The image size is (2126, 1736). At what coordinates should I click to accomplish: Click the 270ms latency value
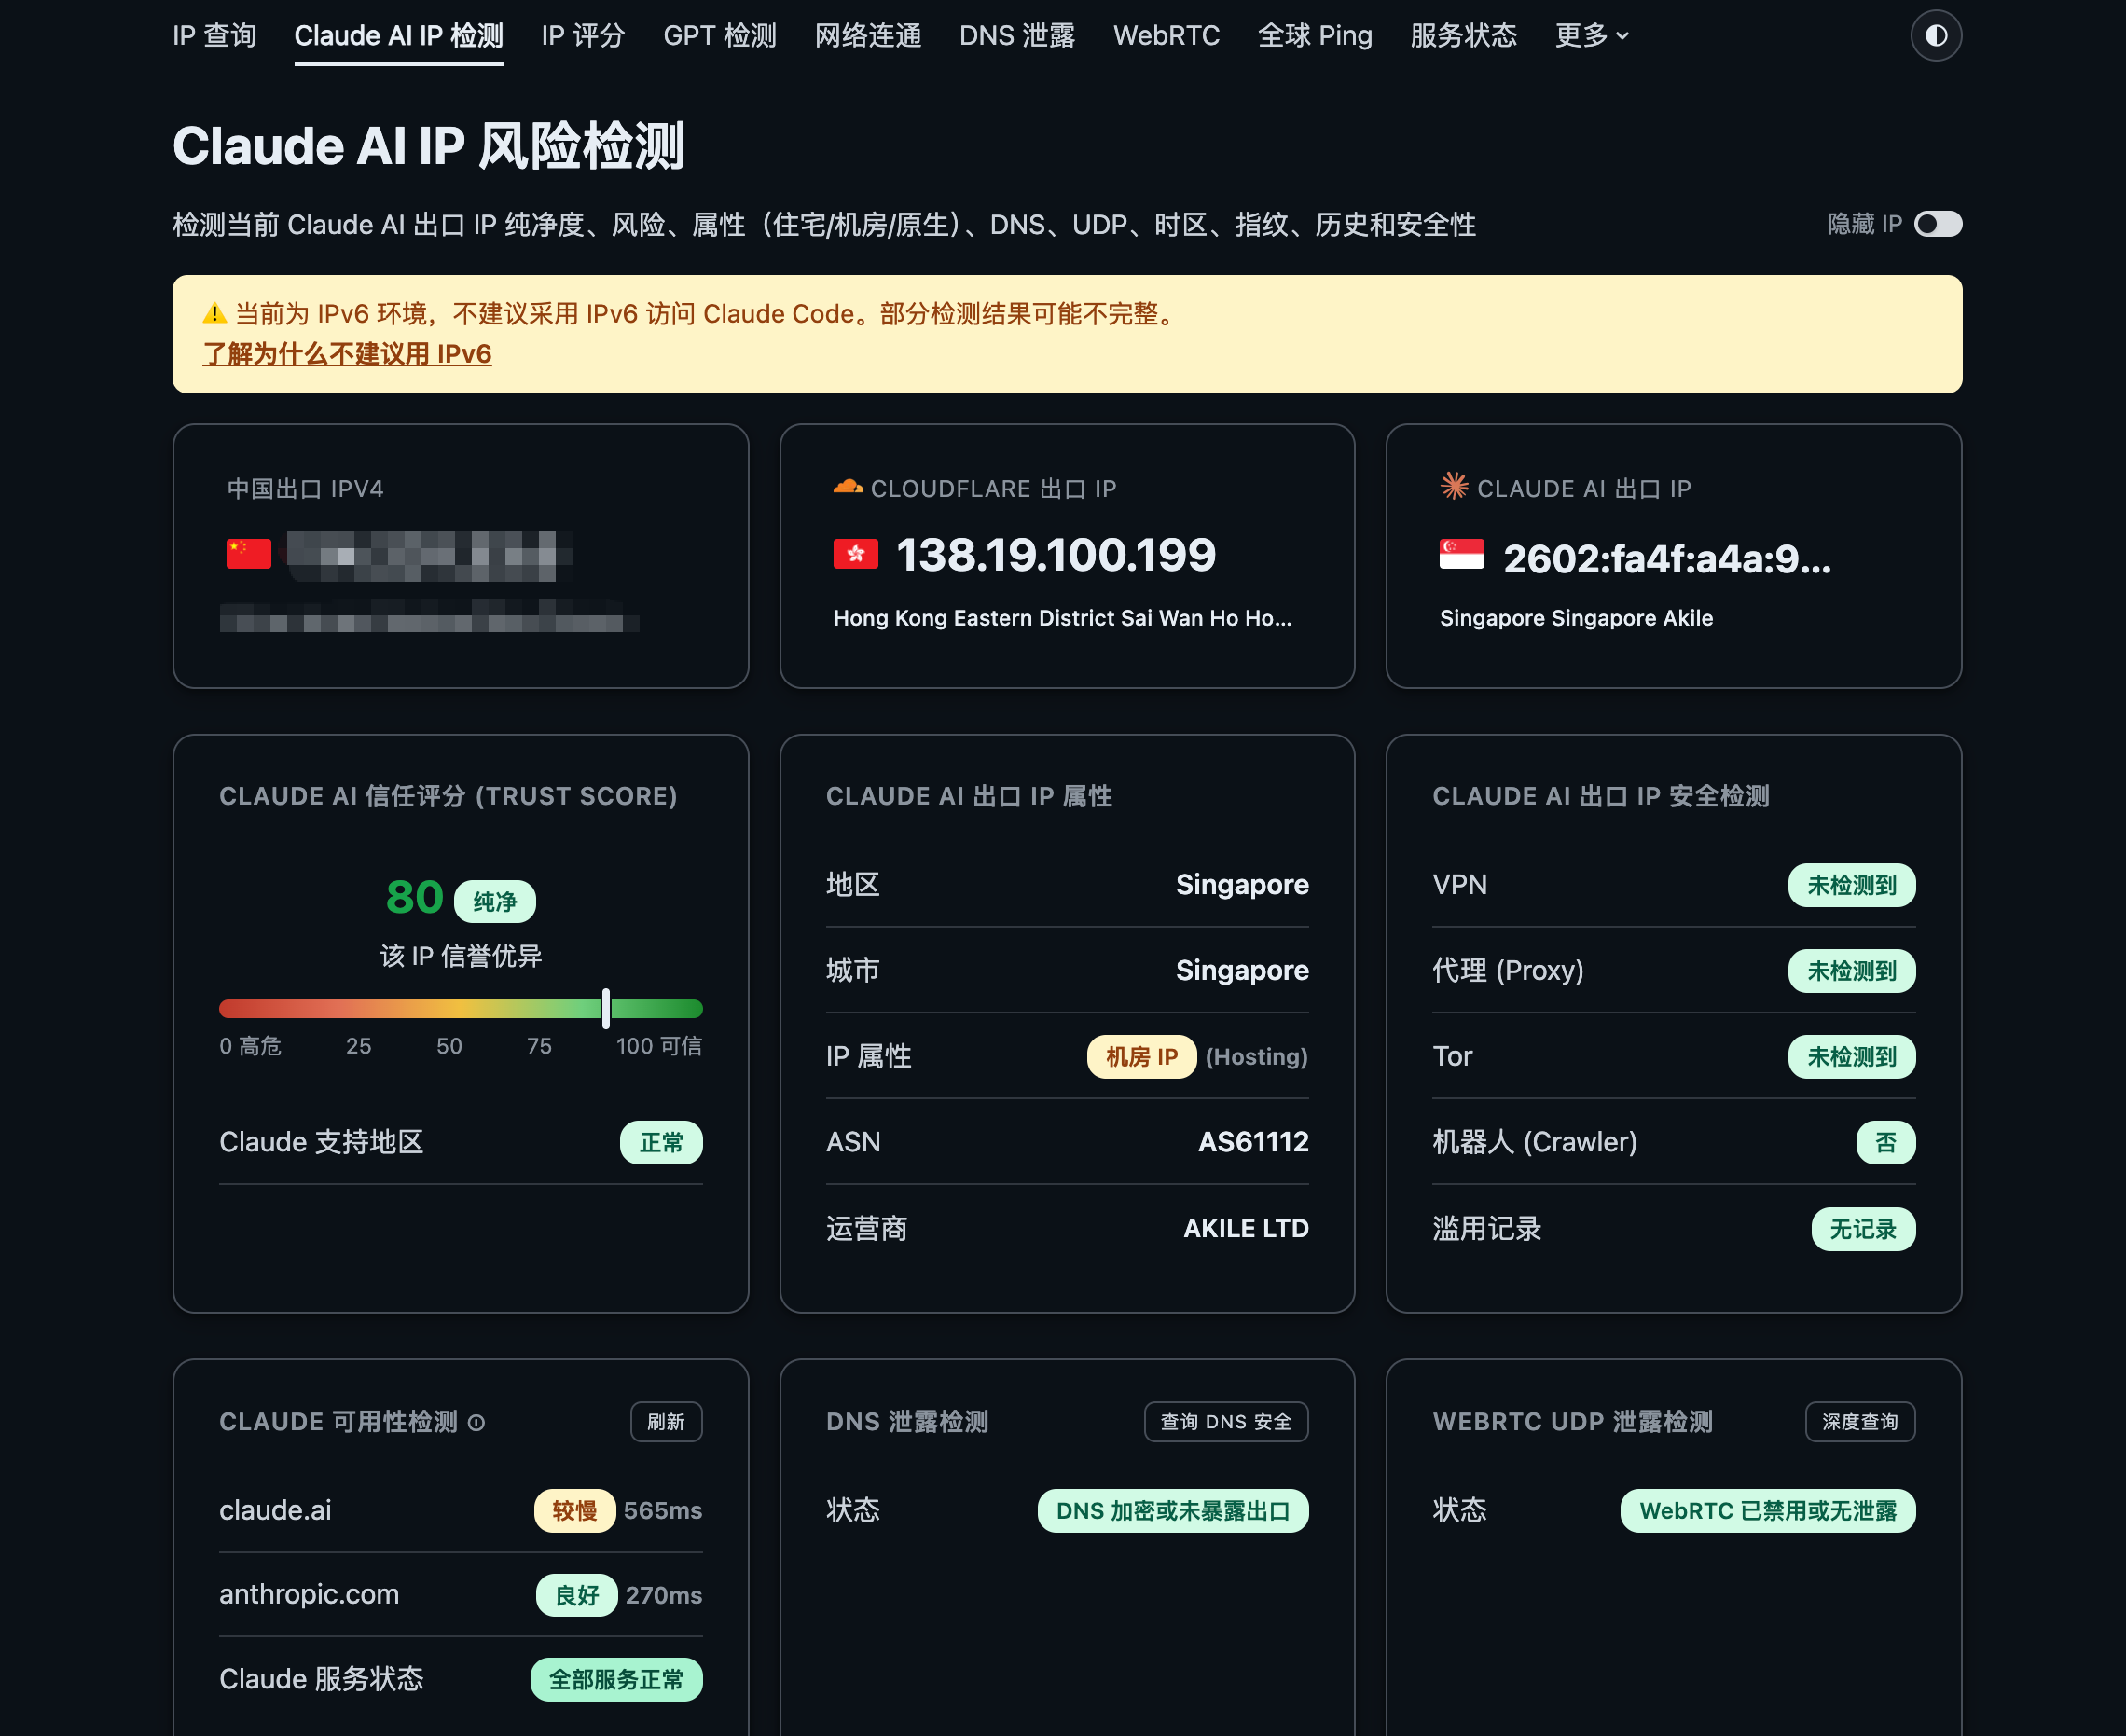(x=664, y=1595)
